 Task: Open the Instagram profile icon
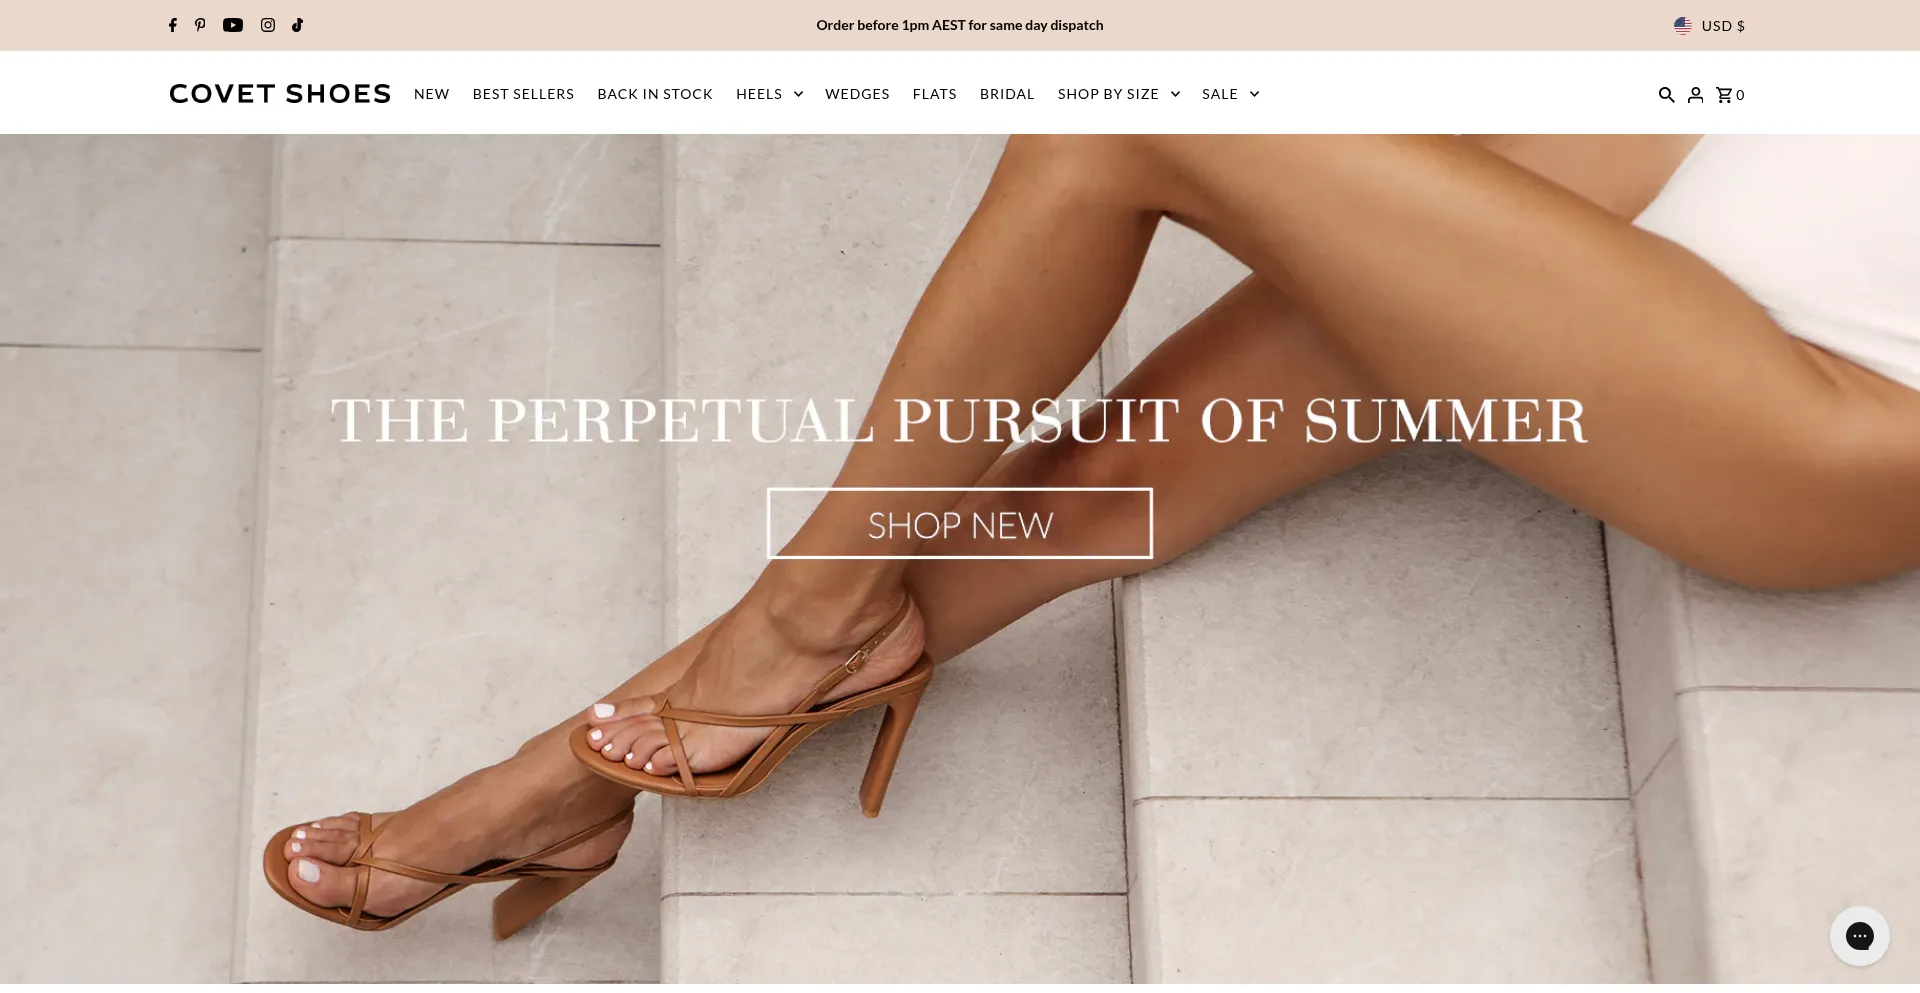268,25
